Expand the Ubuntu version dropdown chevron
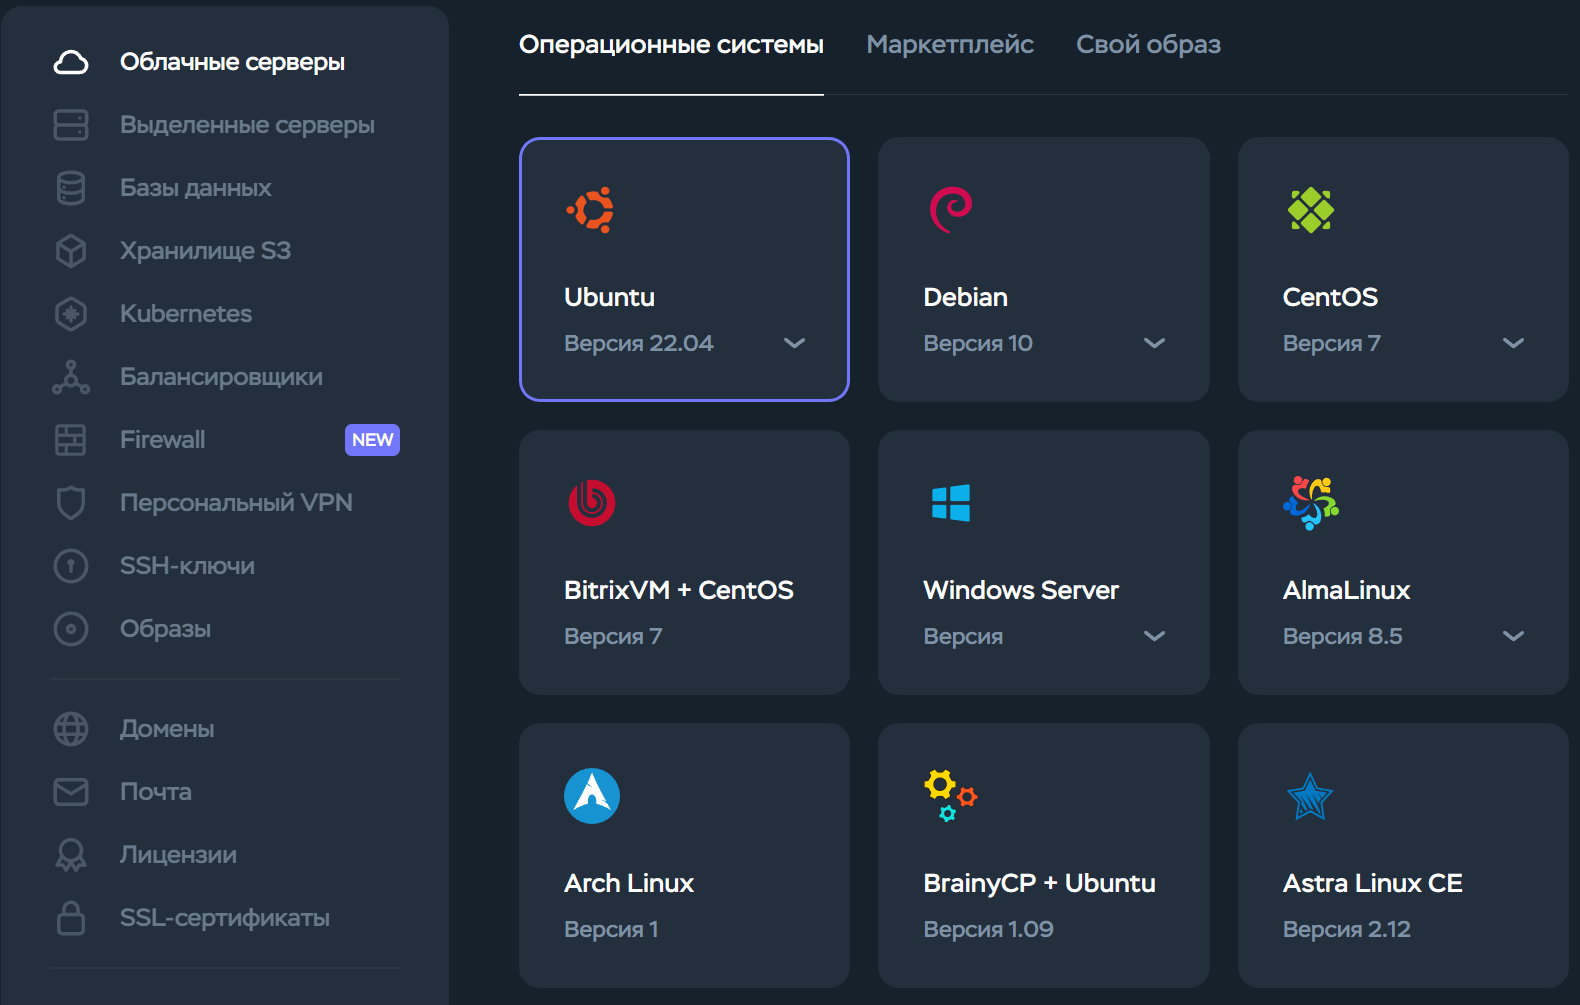 (795, 343)
